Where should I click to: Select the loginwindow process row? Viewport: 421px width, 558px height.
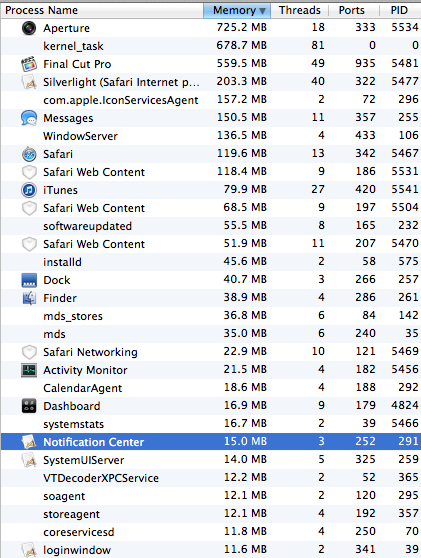[x=211, y=549]
